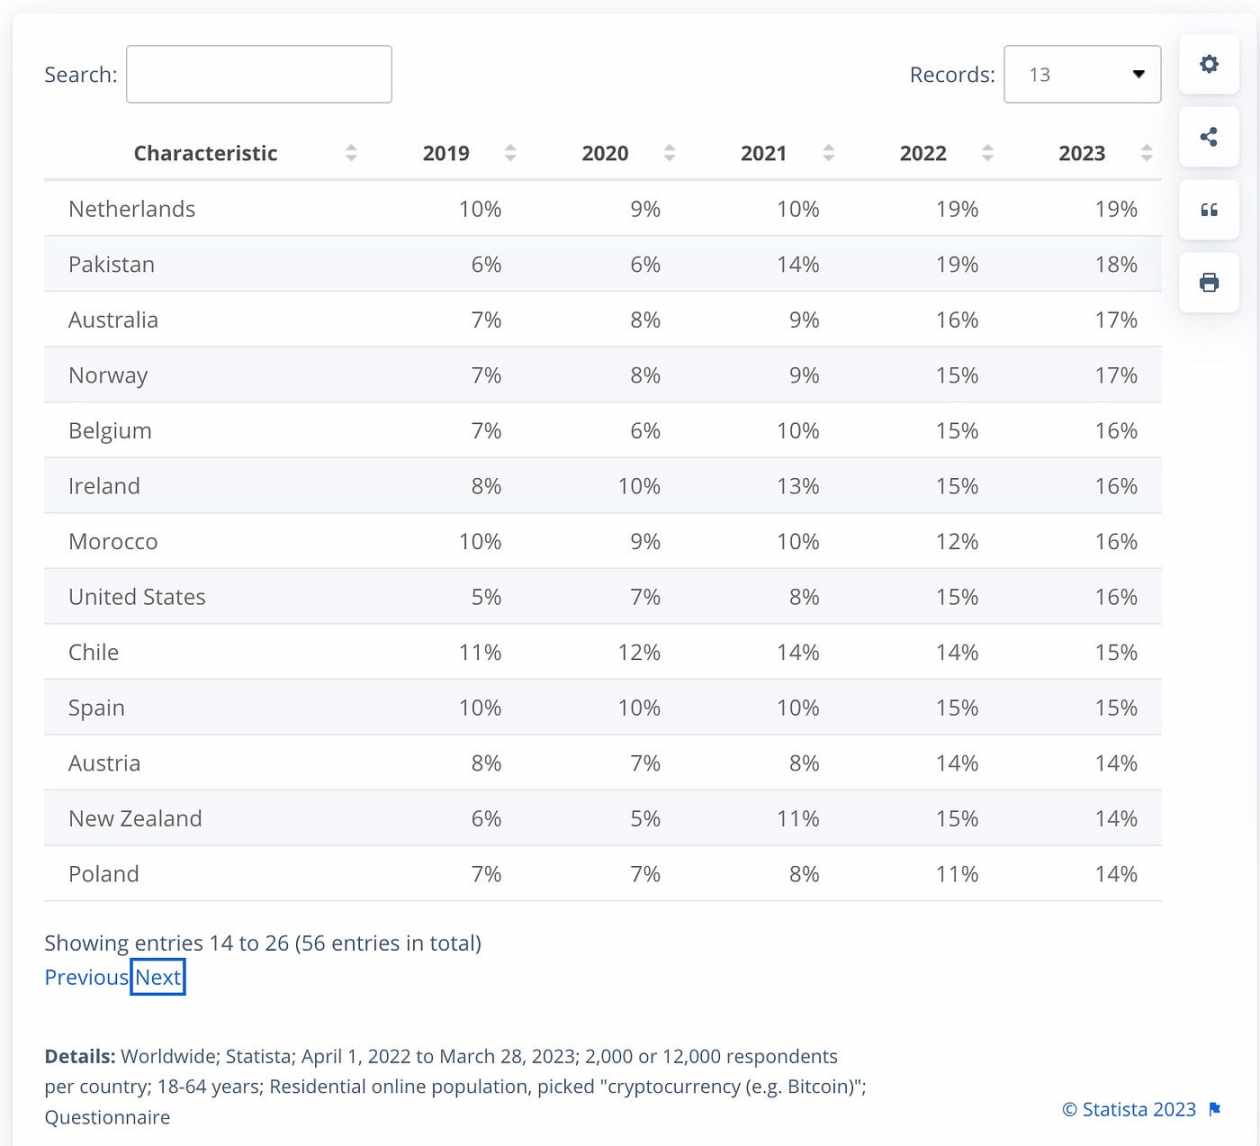Image resolution: width=1260 pixels, height=1146 pixels.
Task: Click the share icon
Action: click(x=1209, y=137)
